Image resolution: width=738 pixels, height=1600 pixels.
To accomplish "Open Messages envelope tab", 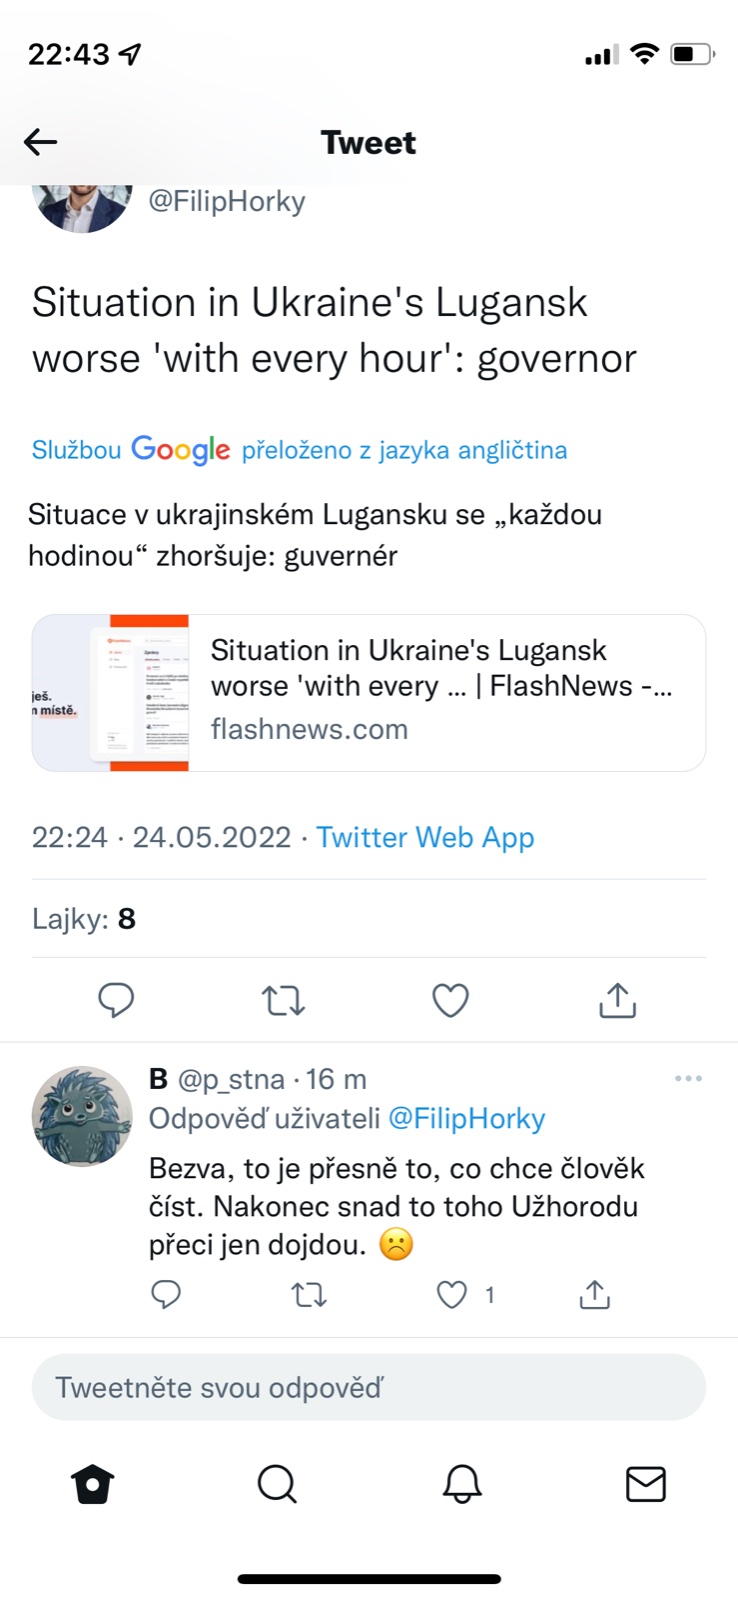I will (x=646, y=1484).
